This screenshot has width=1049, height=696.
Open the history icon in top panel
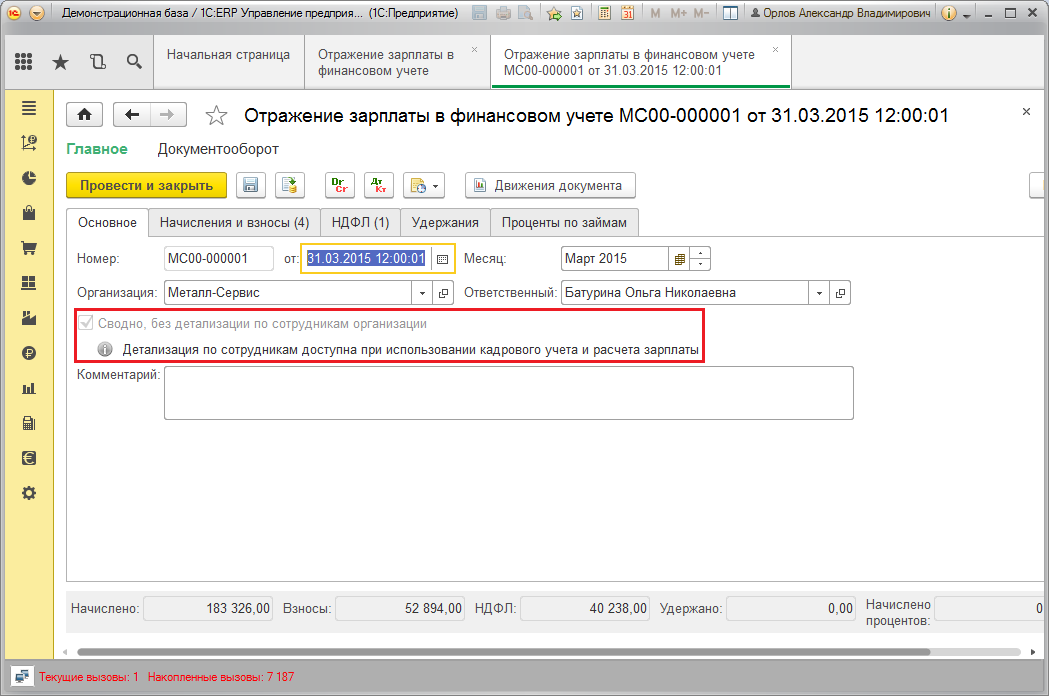[x=98, y=62]
